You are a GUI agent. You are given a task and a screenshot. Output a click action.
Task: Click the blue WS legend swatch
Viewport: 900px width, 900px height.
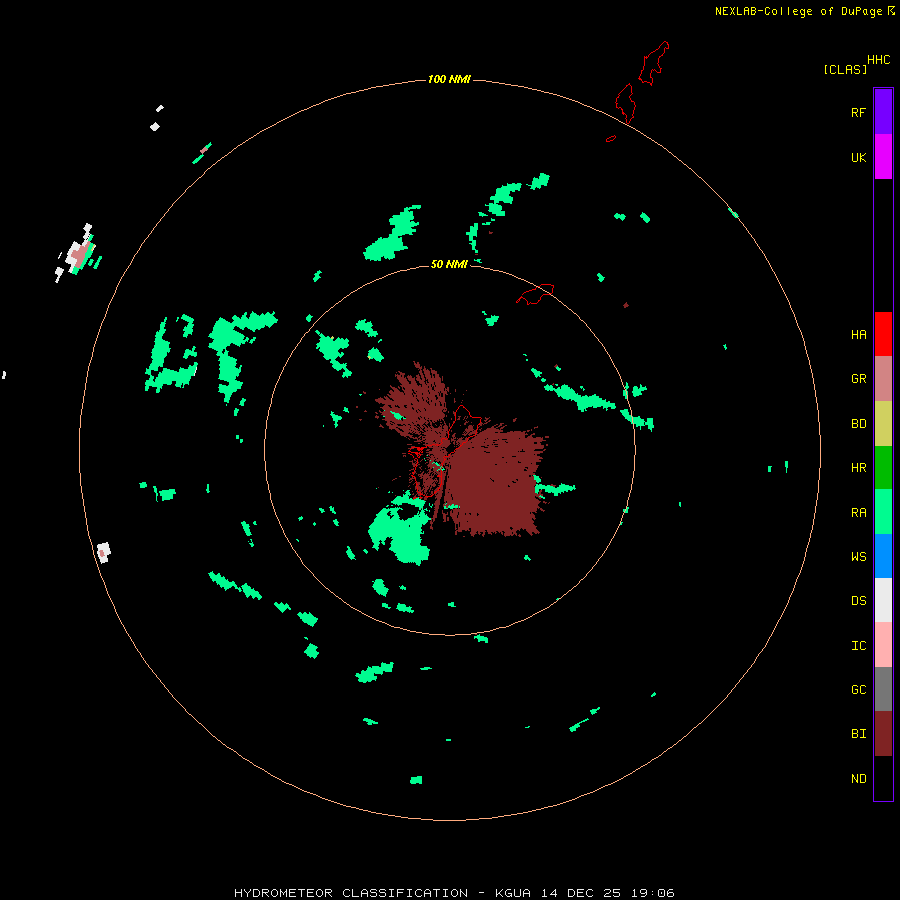(883, 556)
